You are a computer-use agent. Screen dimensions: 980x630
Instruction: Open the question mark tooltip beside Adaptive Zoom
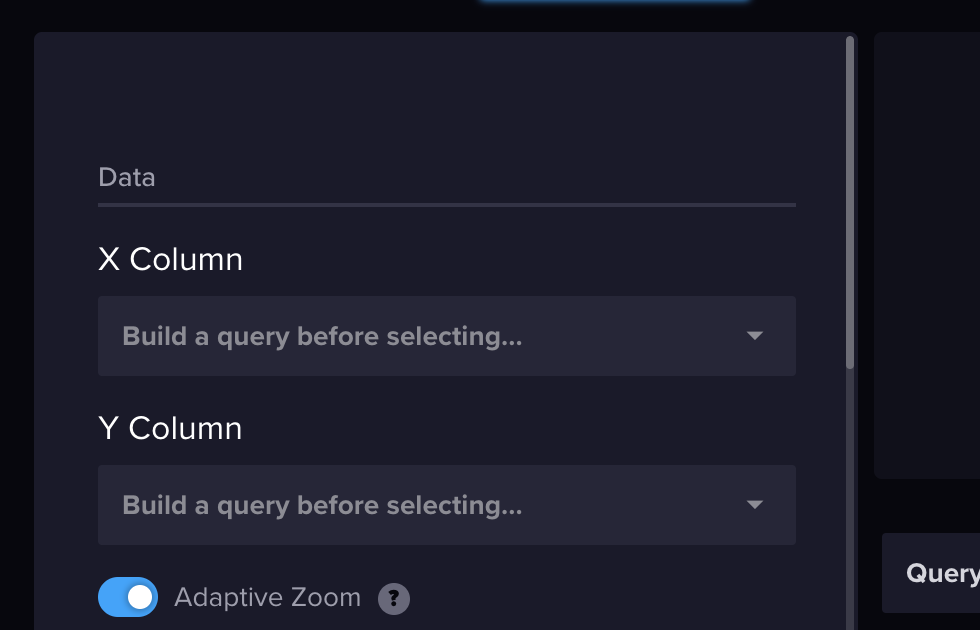[x=394, y=597]
